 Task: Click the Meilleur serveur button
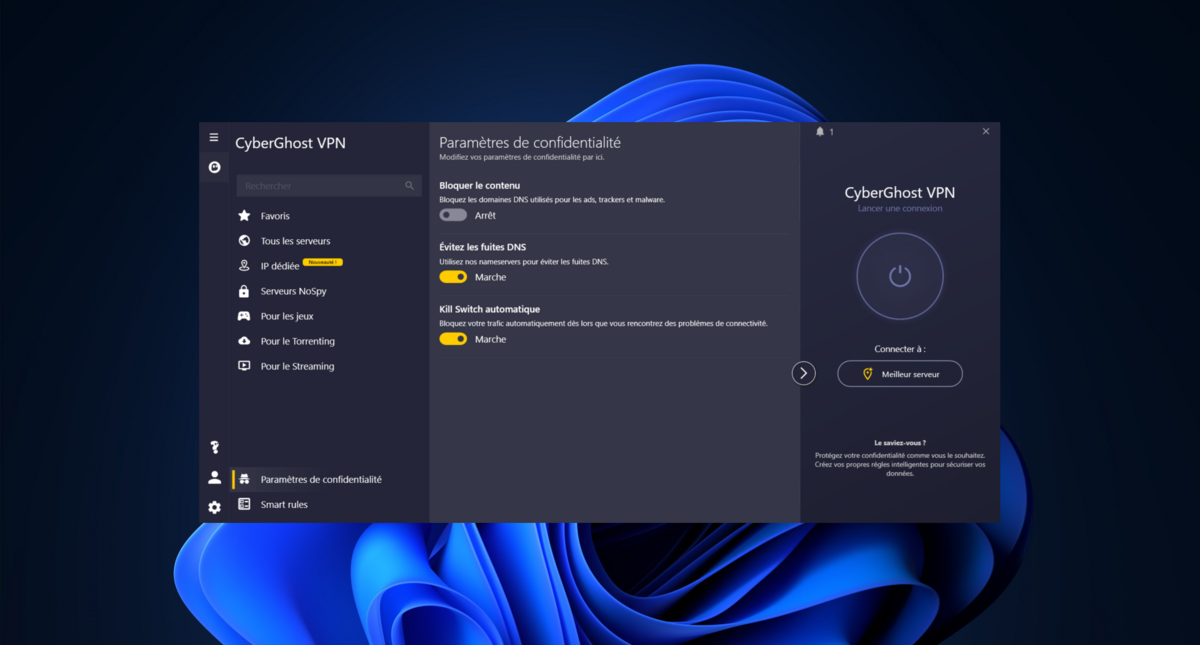coord(900,374)
